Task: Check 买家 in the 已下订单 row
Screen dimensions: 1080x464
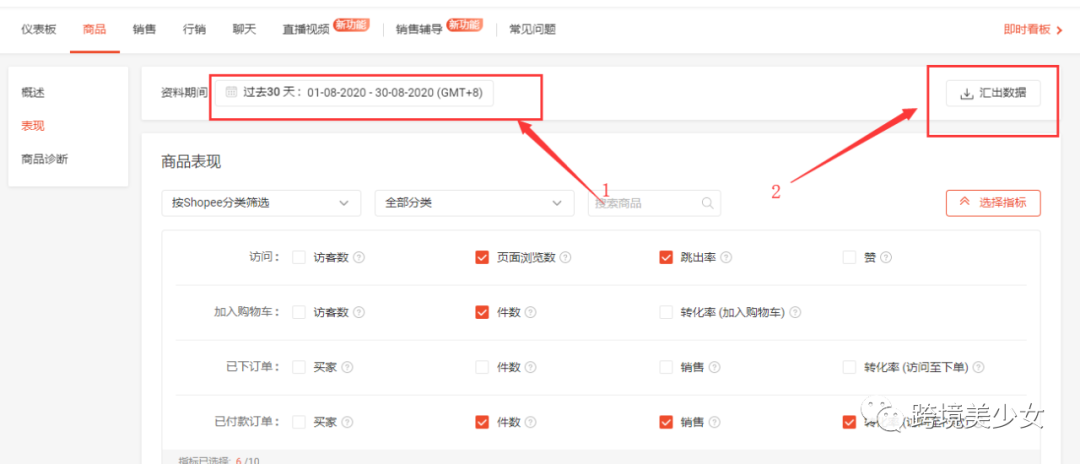Action: click(x=298, y=368)
